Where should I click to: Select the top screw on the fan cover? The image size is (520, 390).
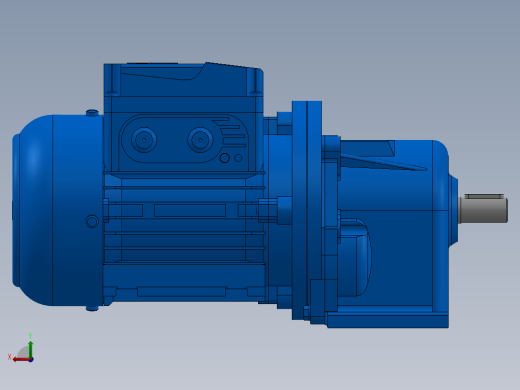click(92, 113)
